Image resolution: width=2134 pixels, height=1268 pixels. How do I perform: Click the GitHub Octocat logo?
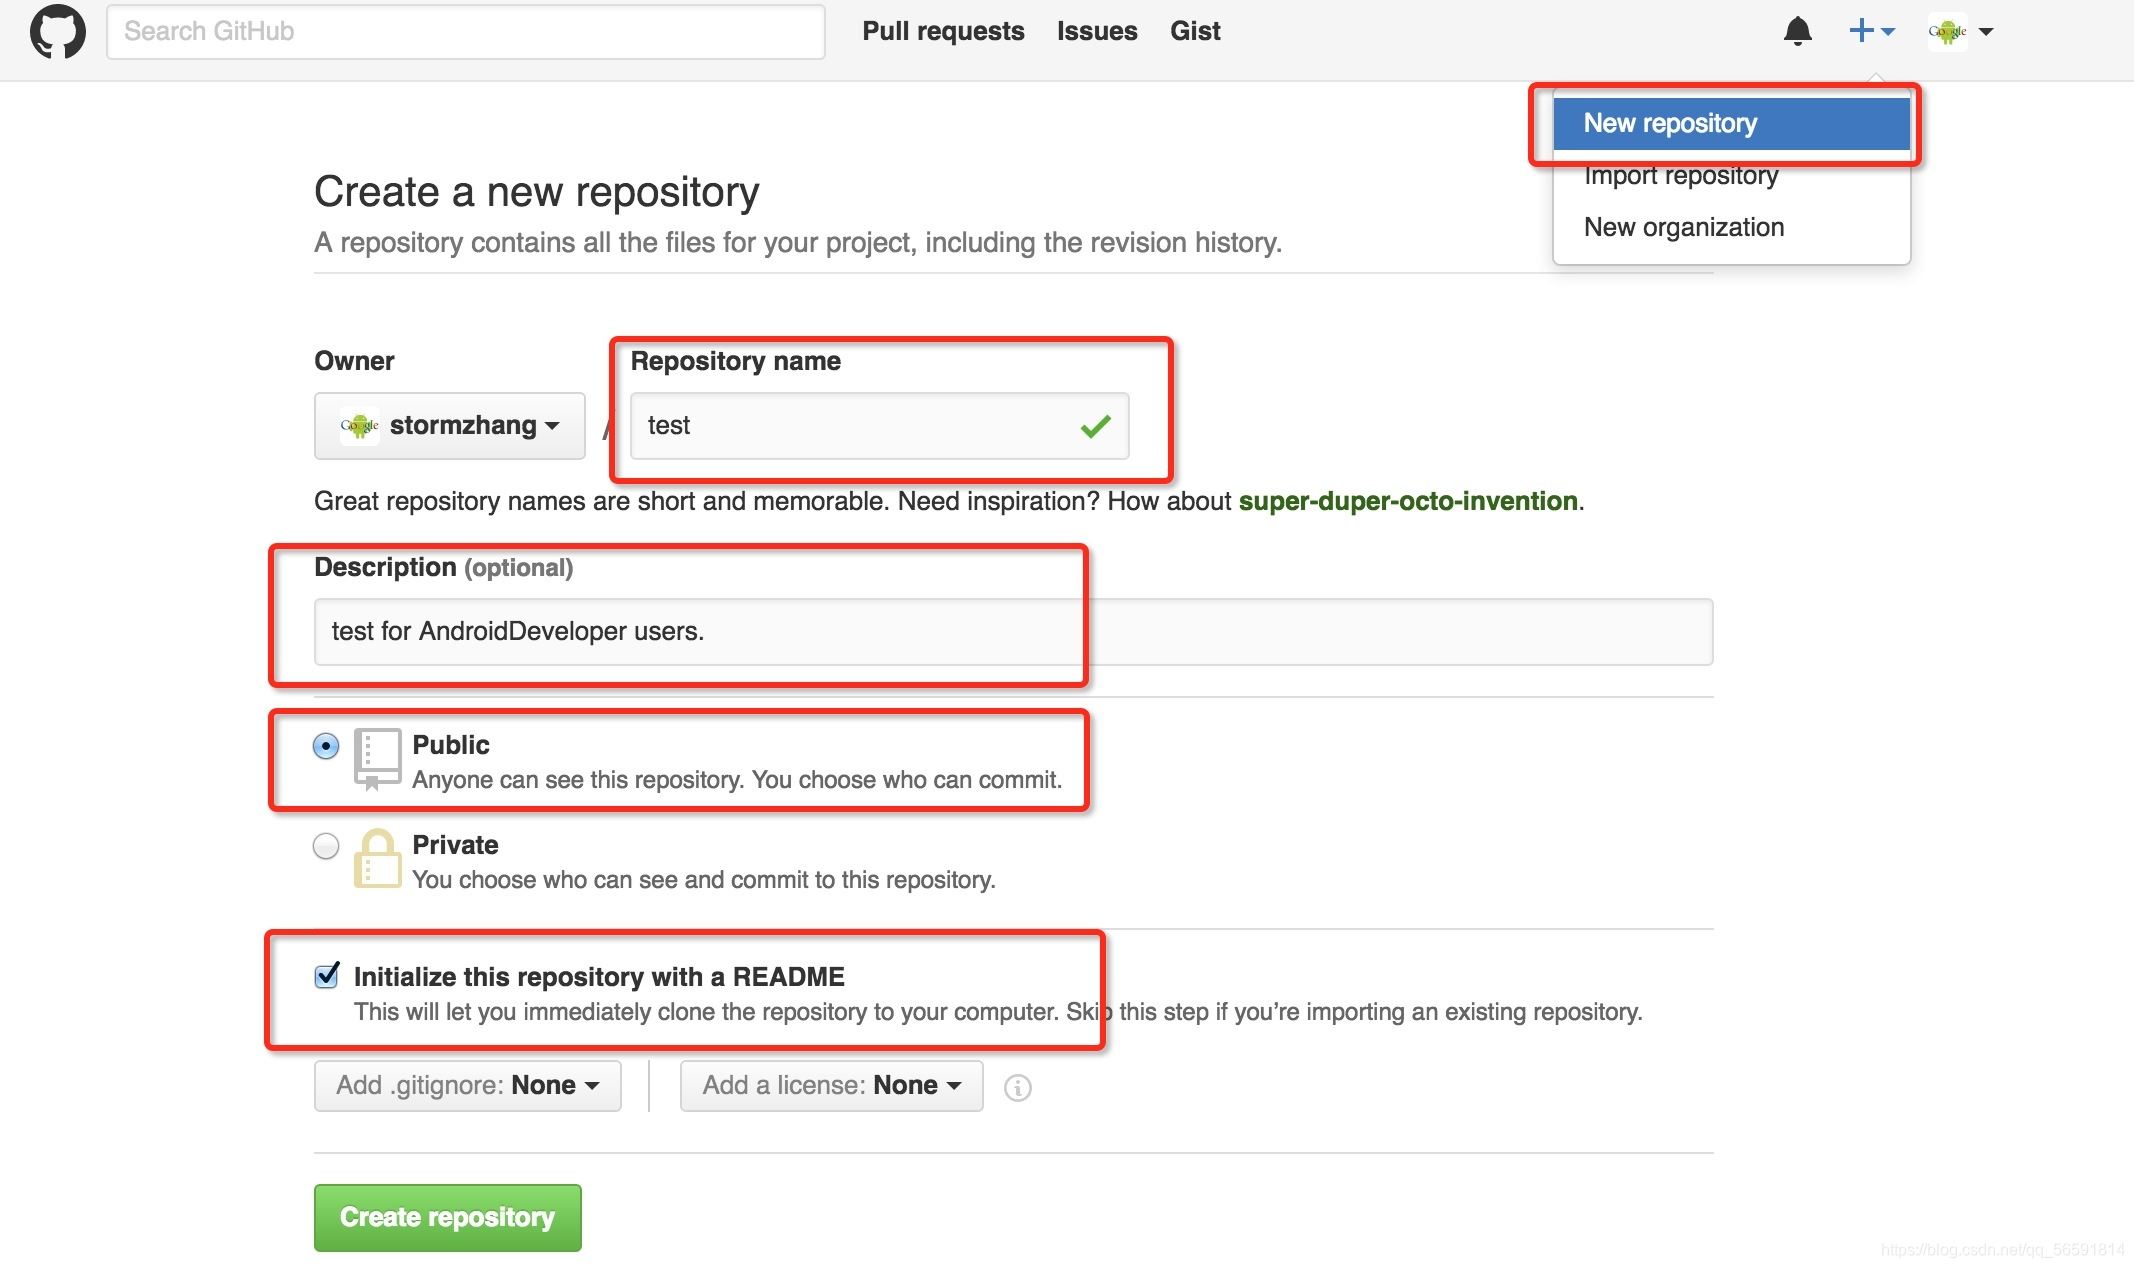tap(58, 32)
